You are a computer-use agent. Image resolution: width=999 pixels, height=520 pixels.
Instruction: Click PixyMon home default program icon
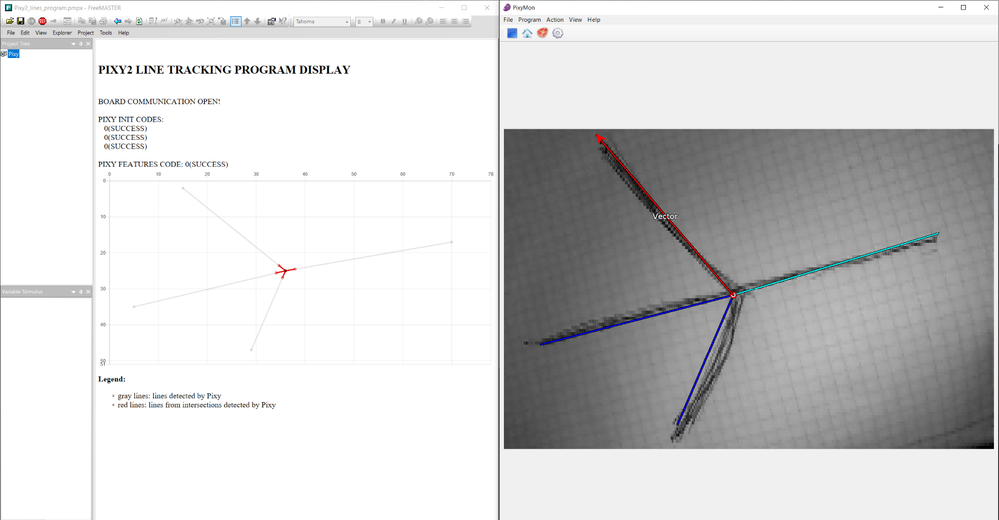click(527, 33)
